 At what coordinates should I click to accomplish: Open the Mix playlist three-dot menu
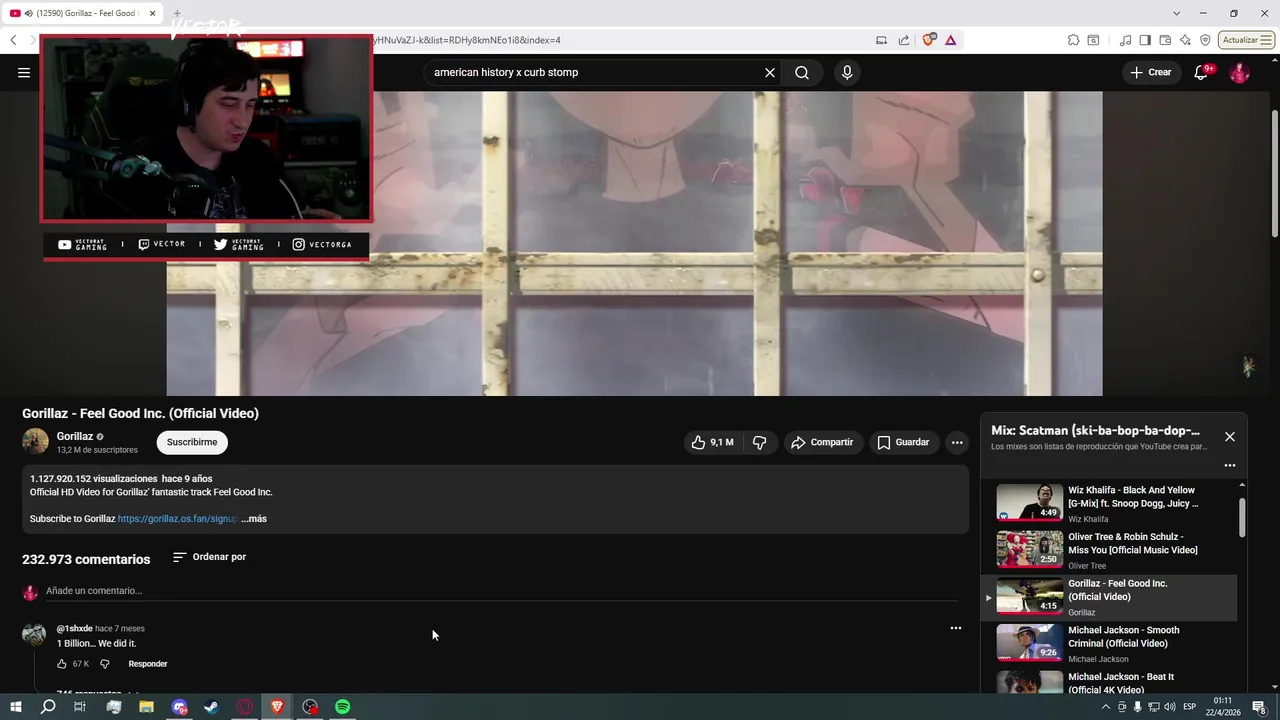[1230, 465]
